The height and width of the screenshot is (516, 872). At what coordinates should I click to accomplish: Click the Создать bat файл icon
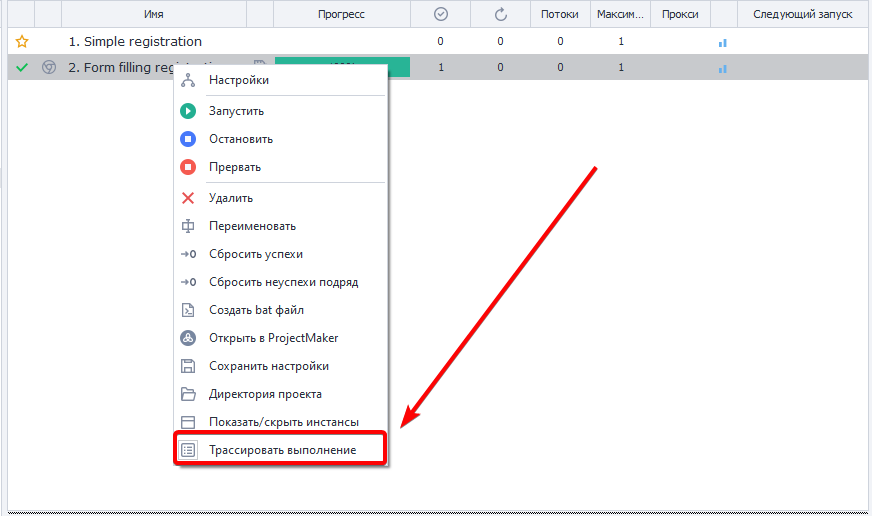[x=188, y=310]
